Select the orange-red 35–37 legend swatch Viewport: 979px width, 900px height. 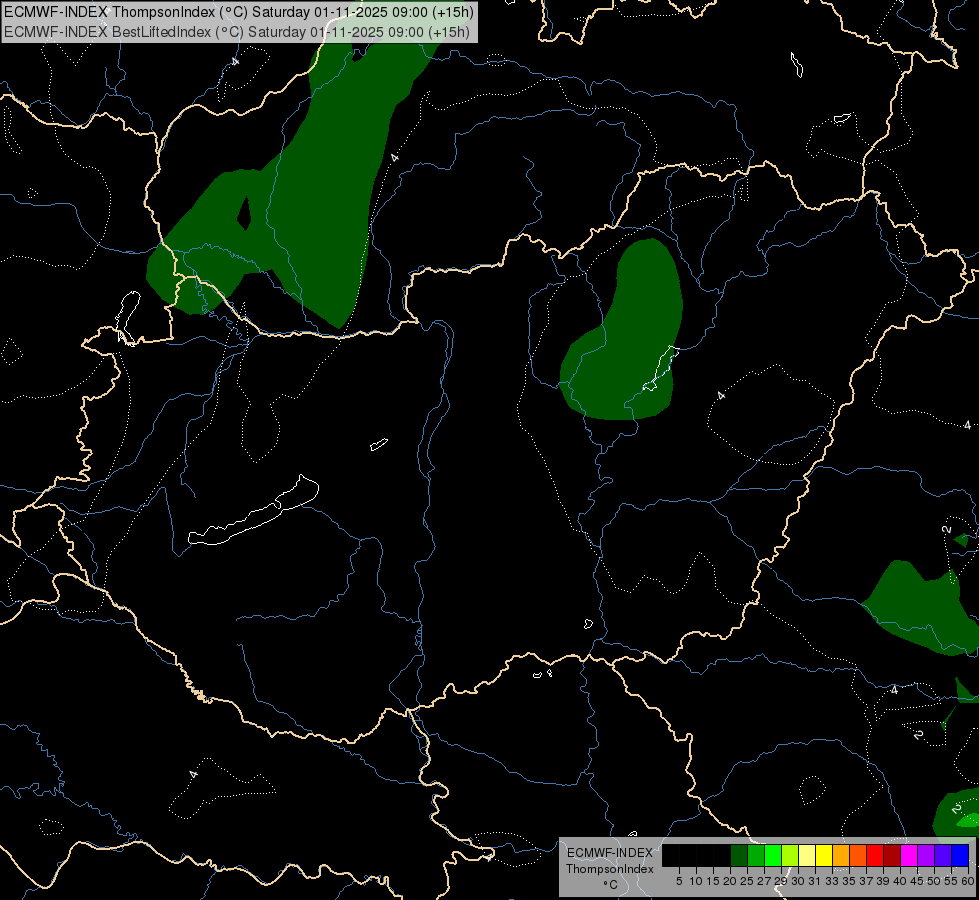point(858,856)
